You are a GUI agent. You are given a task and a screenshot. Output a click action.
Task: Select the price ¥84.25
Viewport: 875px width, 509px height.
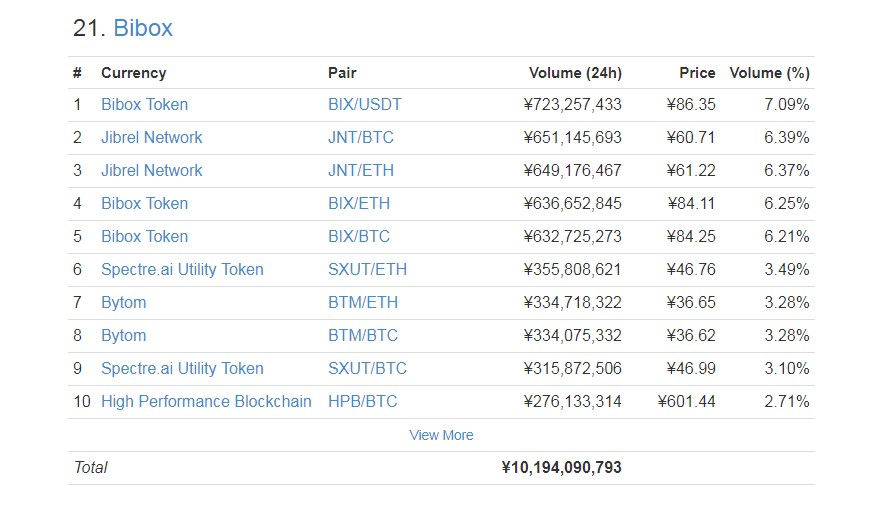[x=691, y=236]
